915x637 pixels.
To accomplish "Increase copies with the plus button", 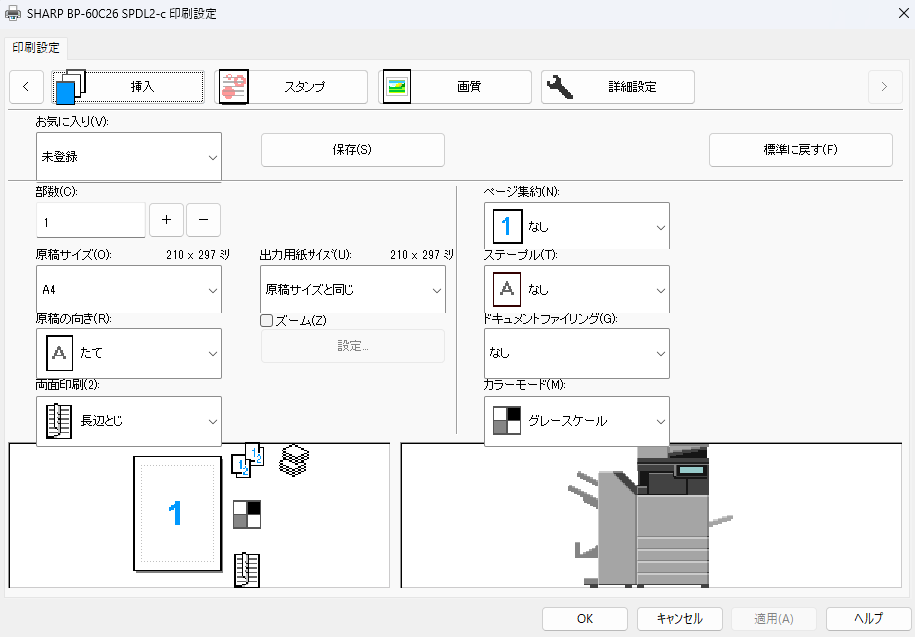I will (166, 220).
